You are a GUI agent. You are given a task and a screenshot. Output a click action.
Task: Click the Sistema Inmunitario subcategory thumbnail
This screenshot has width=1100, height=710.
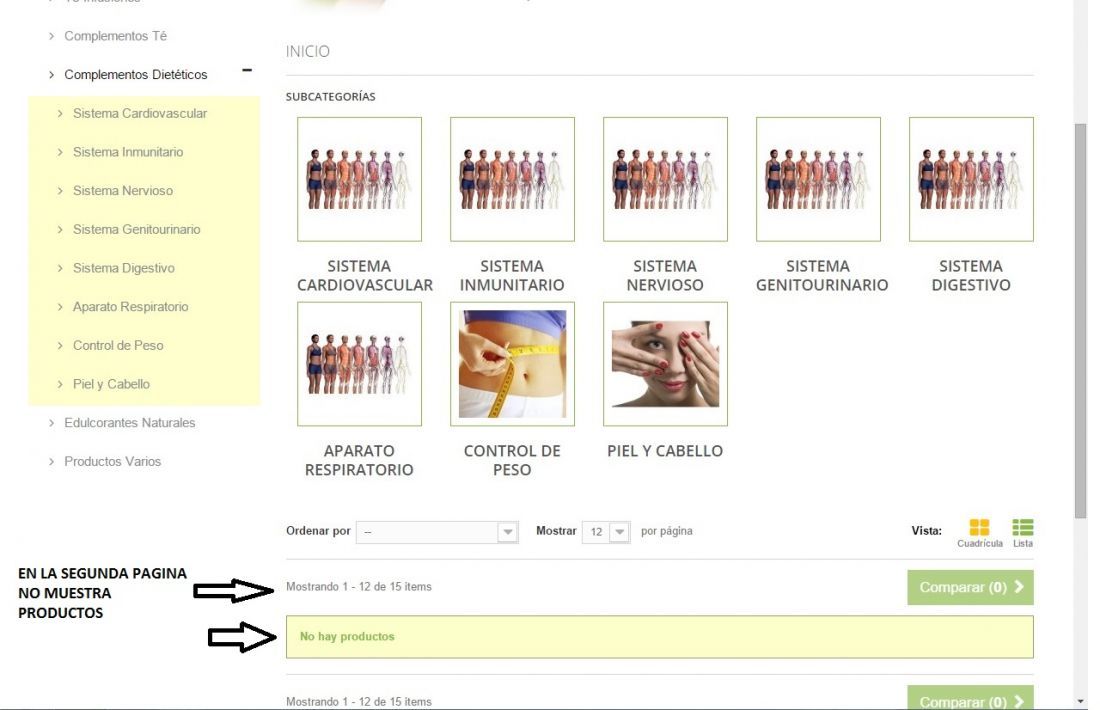(512, 179)
